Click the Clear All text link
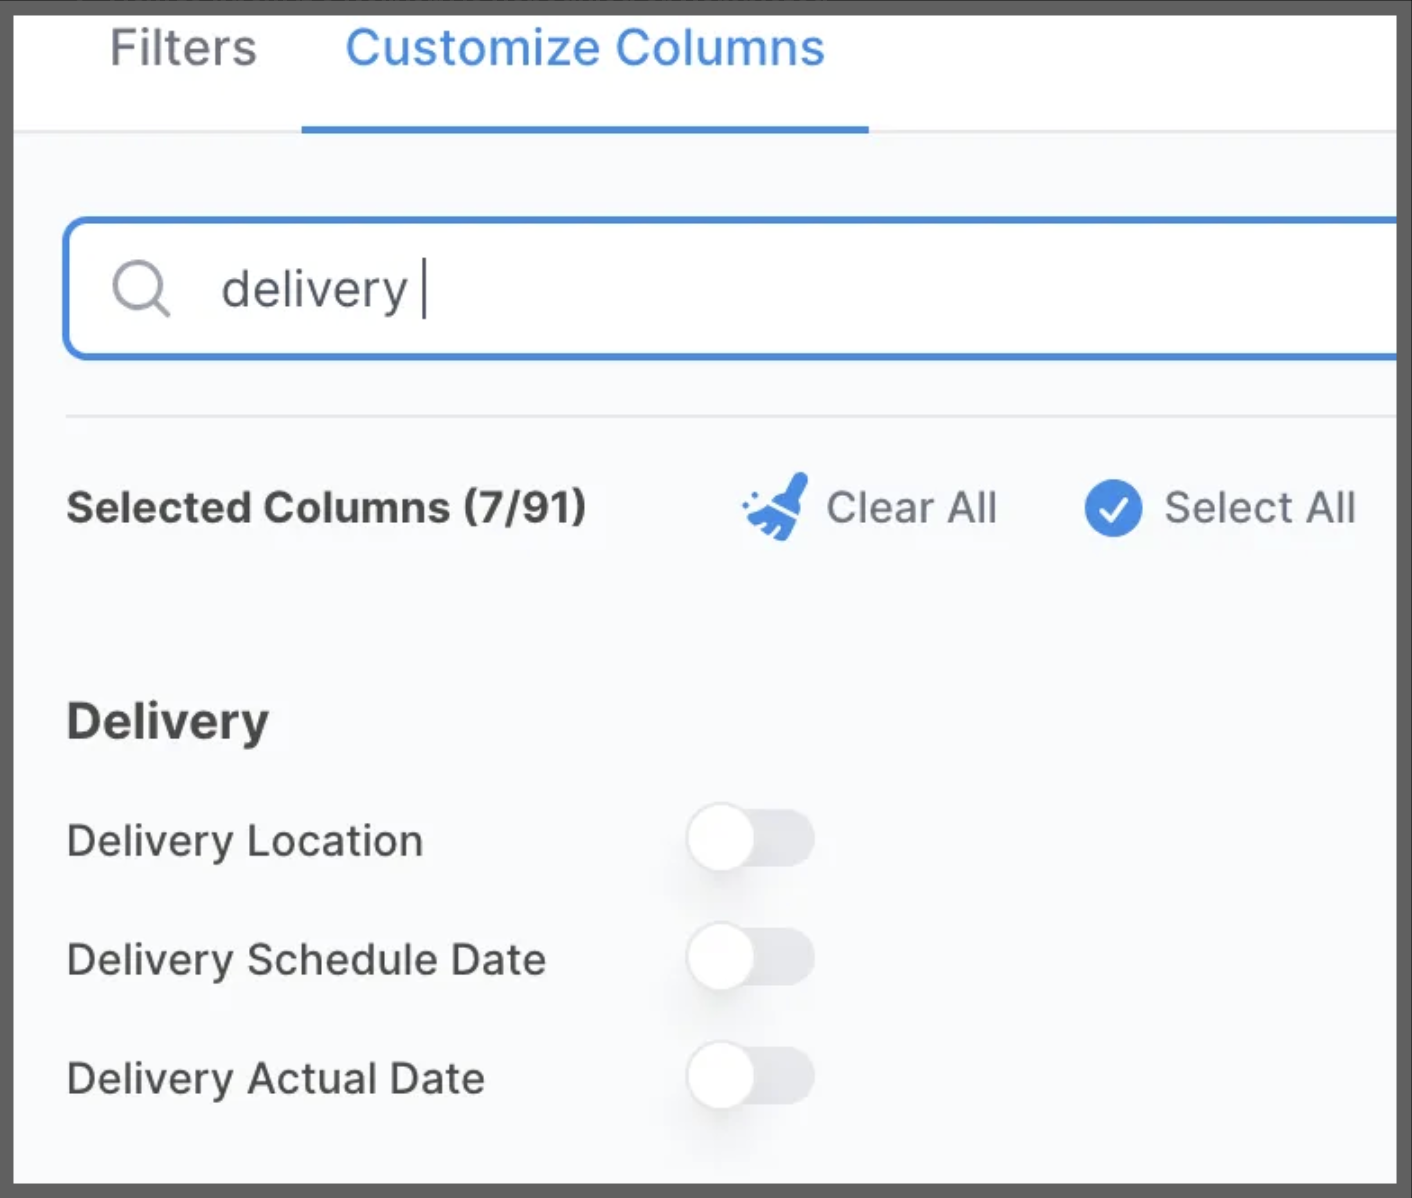Image resolution: width=1412 pixels, height=1198 pixels. (x=911, y=508)
